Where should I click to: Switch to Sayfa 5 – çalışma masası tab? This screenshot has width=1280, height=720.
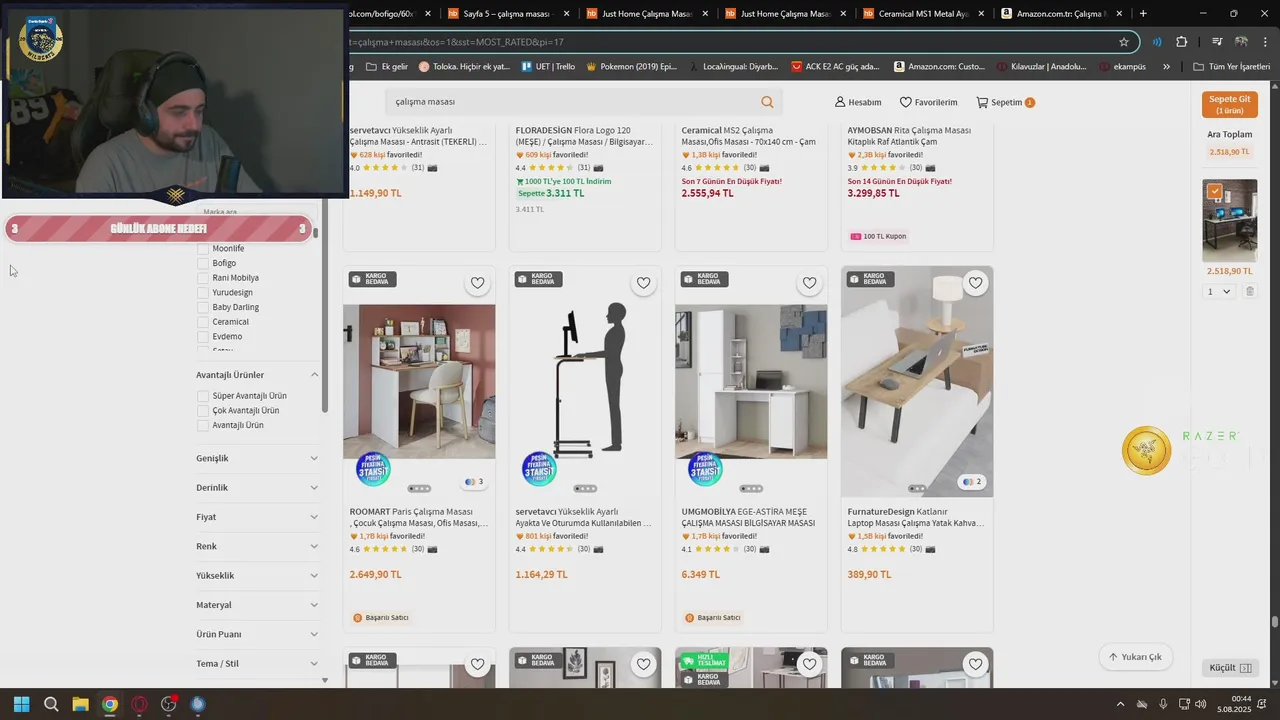pyautogui.click(x=510, y=14)
